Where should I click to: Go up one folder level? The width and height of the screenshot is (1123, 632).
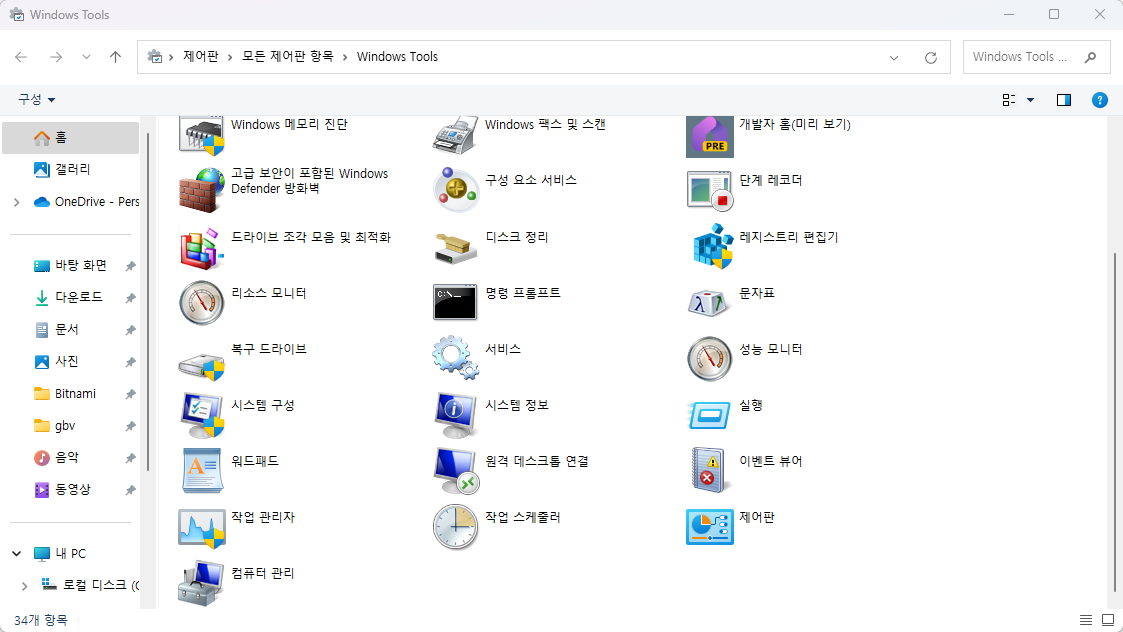(115, 57)
